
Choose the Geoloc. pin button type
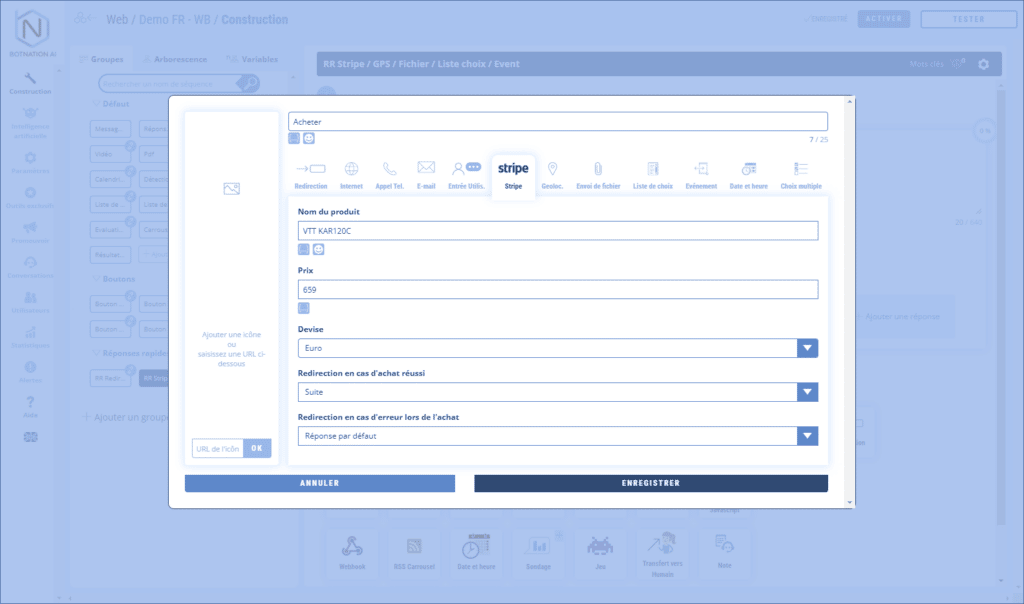point(552,174)
